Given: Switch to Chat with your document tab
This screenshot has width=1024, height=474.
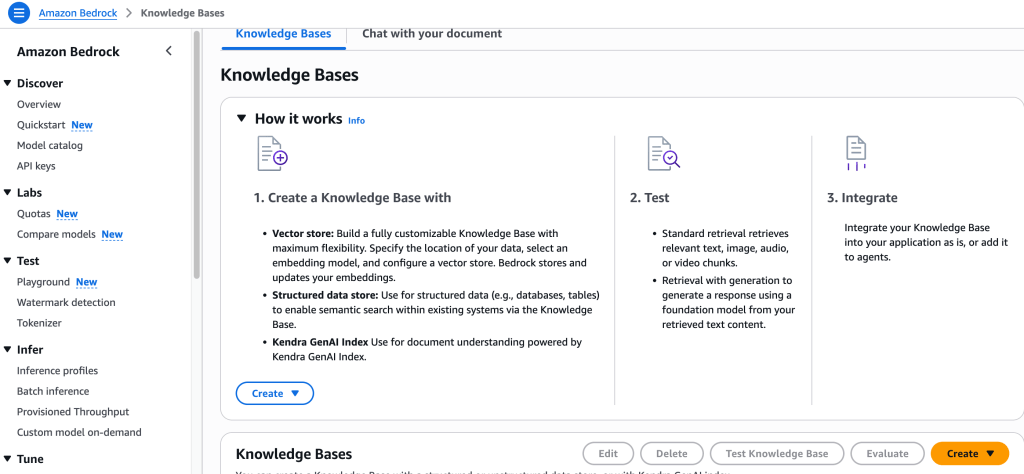Looking at the screenshot, I should 432,33.
